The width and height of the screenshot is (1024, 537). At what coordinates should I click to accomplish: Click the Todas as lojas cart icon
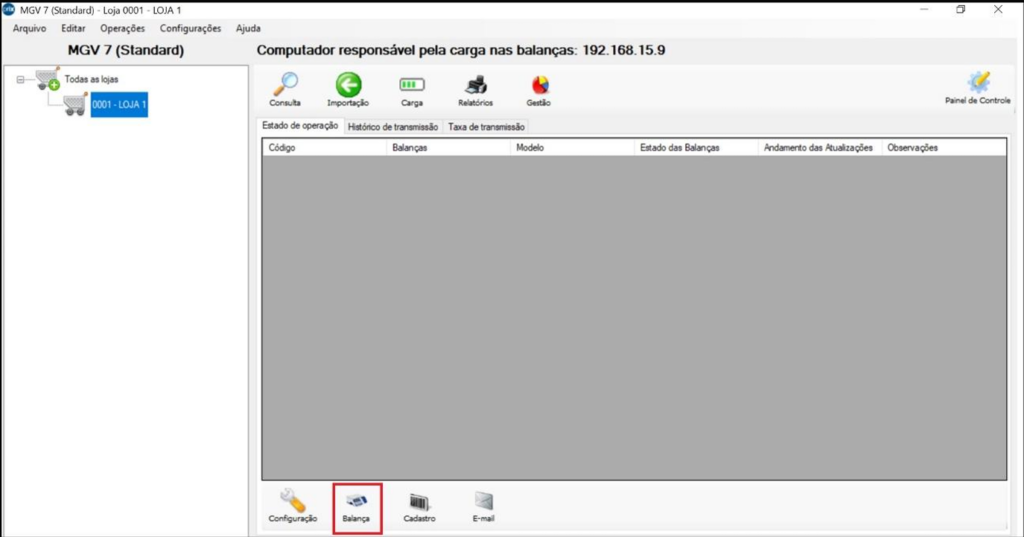pos(48,78)
